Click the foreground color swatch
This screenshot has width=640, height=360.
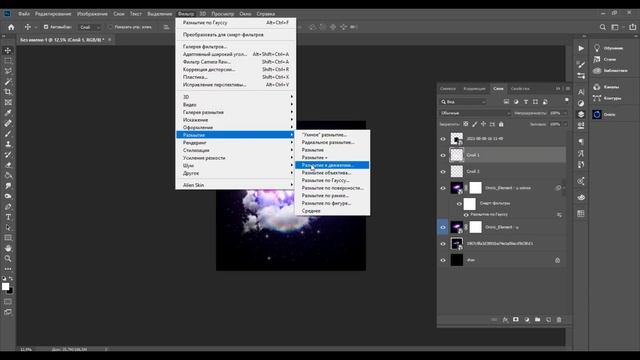pos(5,287)
